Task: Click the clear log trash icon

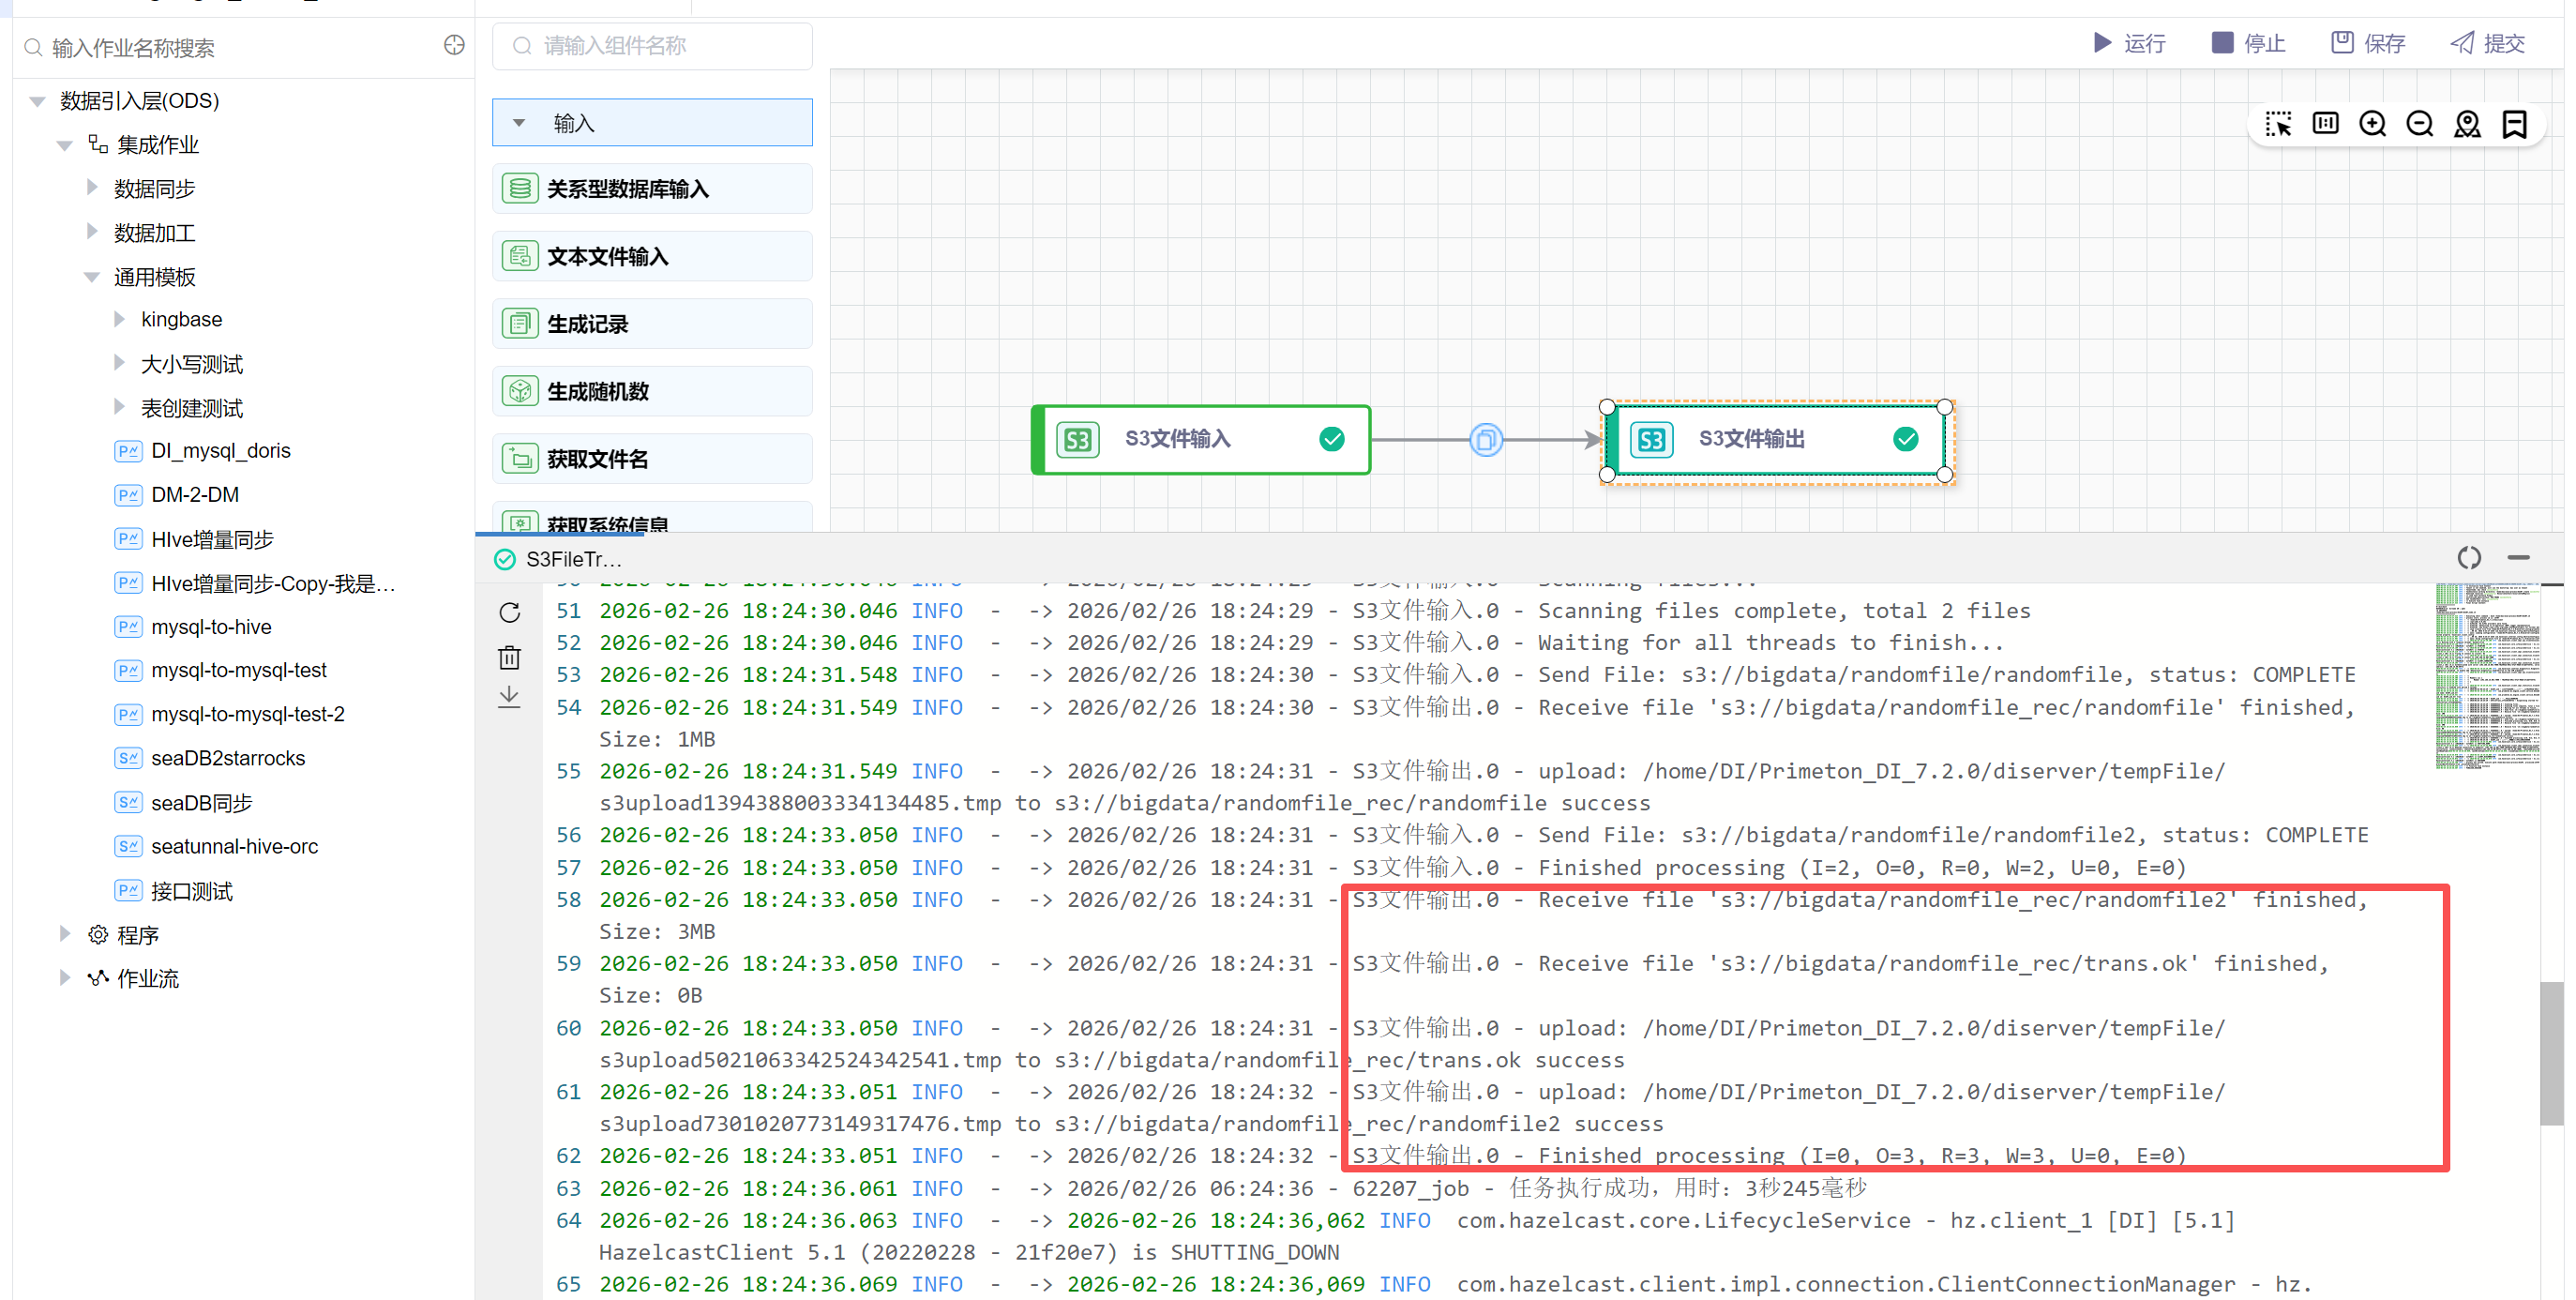Action: coord(509,657)
